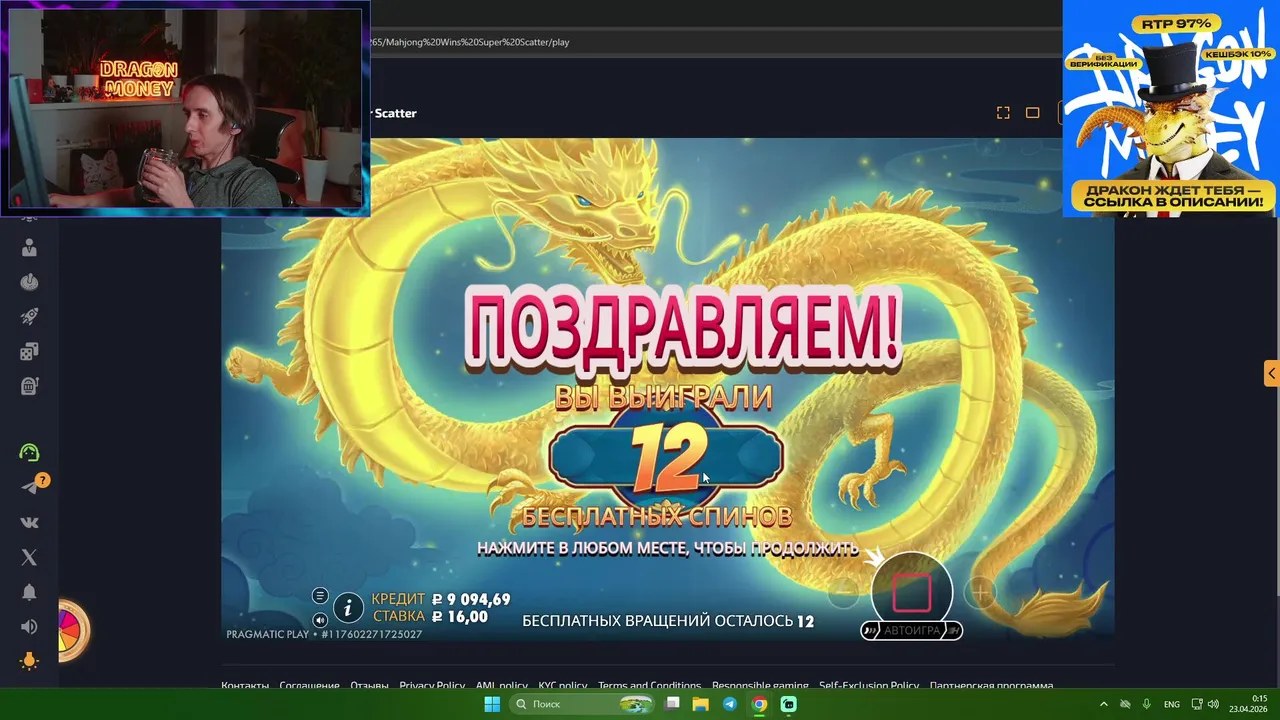
Task: Mute the slot sound via the small speaker icon
Action: [320, 619]
